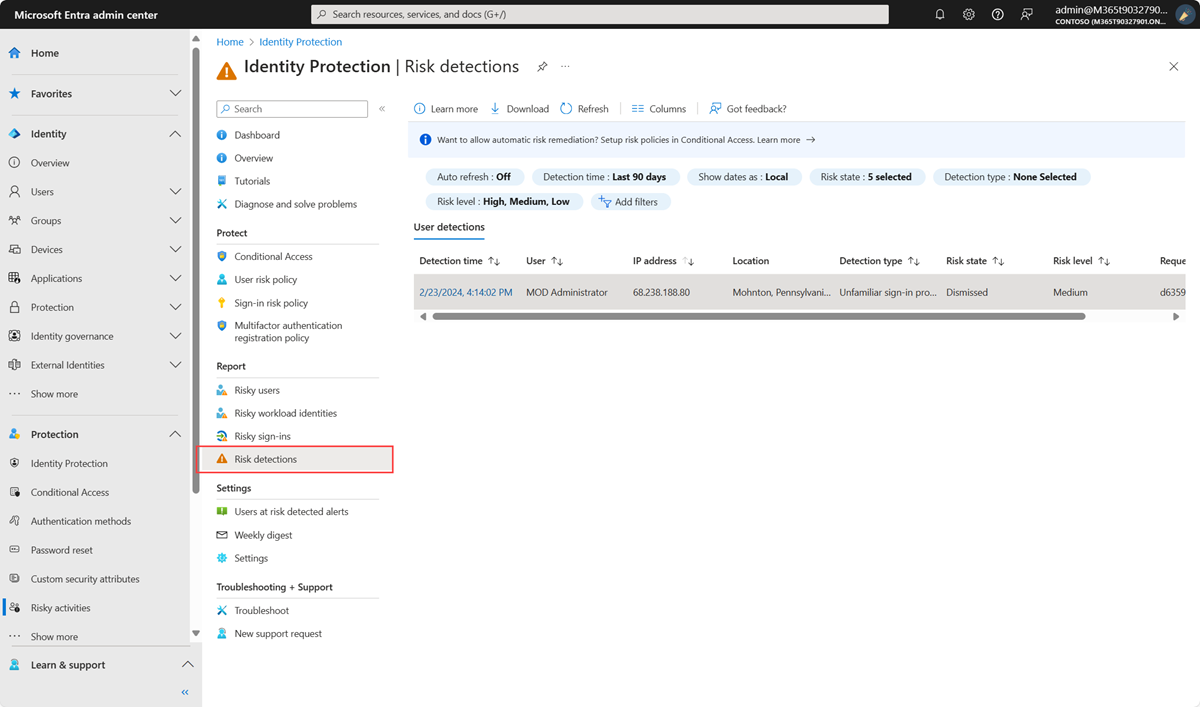Image resolution: width=1200 pixels, height=707 pixels.
Task: Expand the Users submenu
Action: [x=175, y=191]
